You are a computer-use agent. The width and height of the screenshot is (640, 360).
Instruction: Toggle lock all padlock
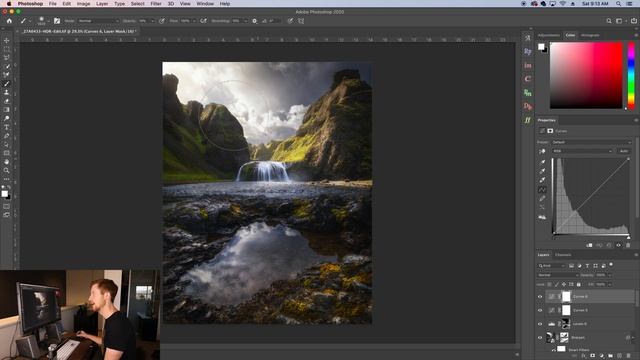point(578,284)
